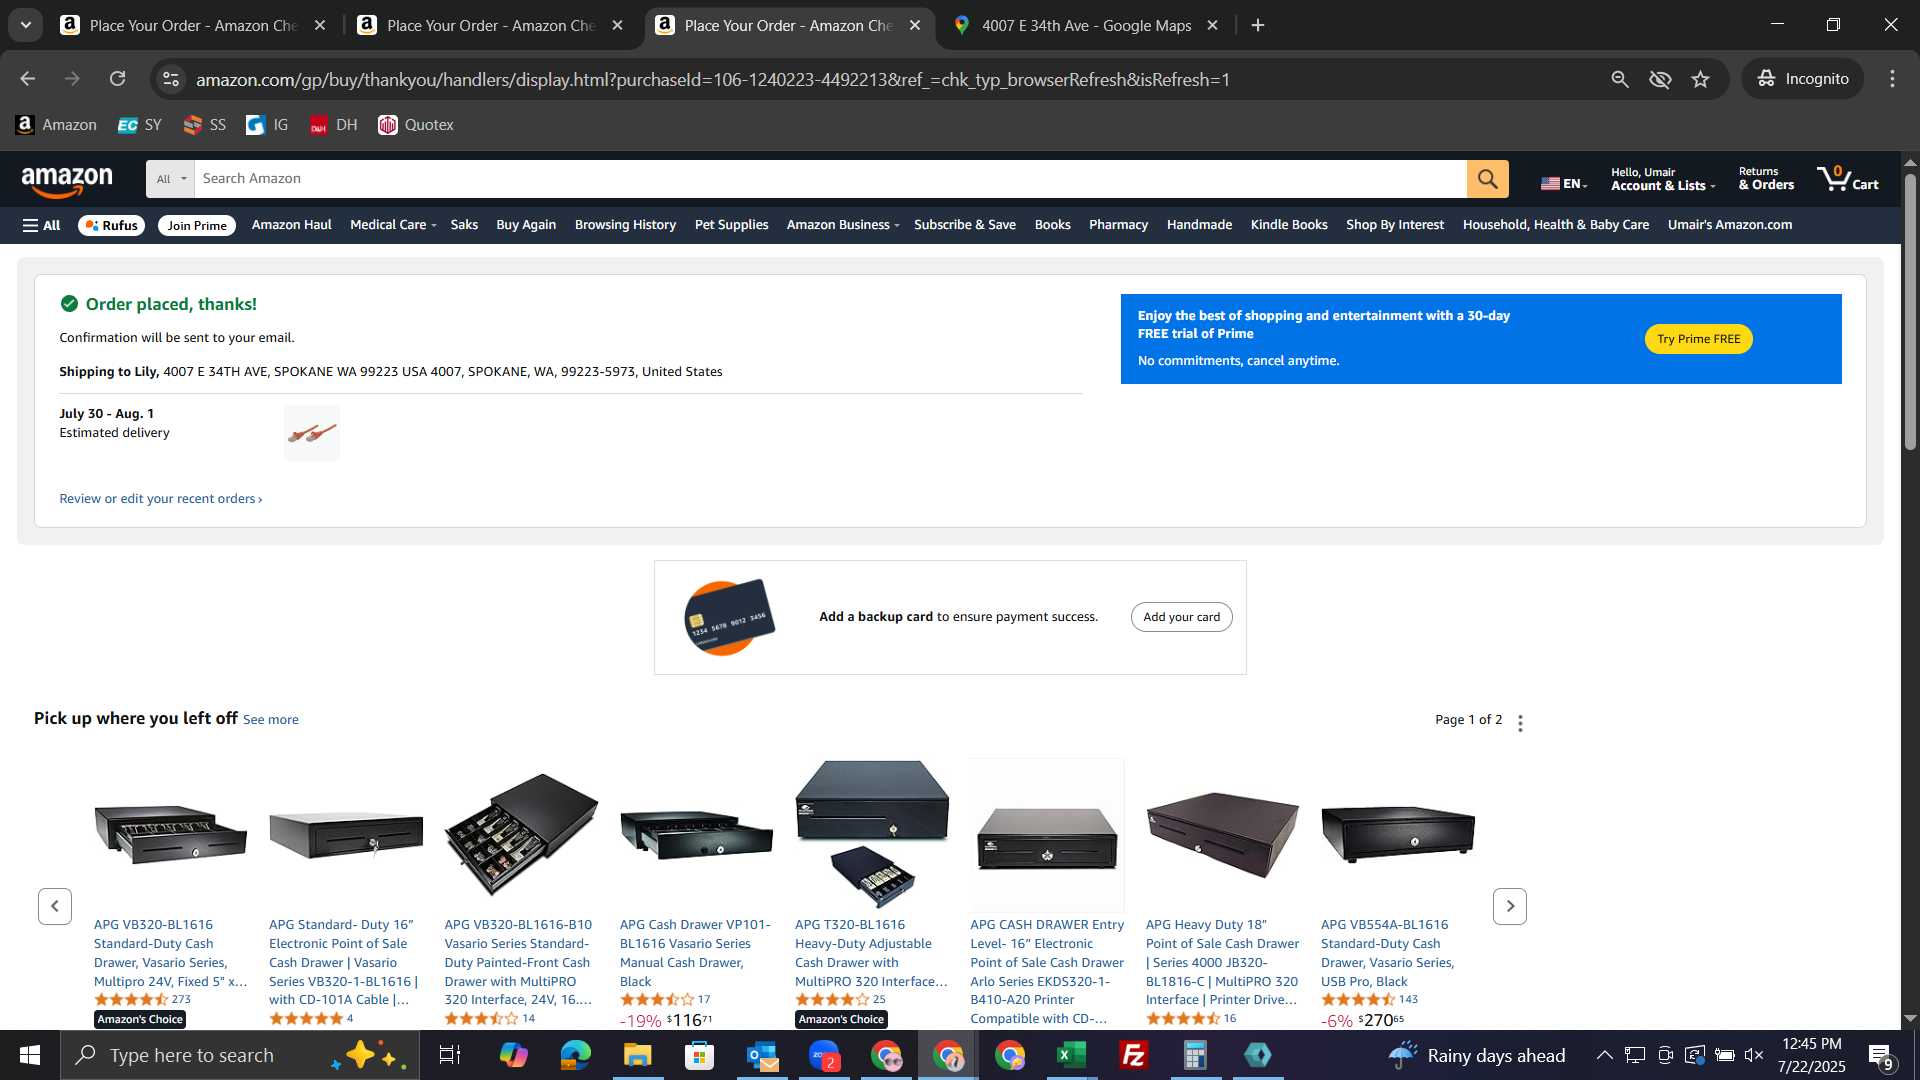Image resolution: width=1920 pixels, height=1080 pixels.
Task: Expand the Account & Lists menu
Action: point(1662,179)
